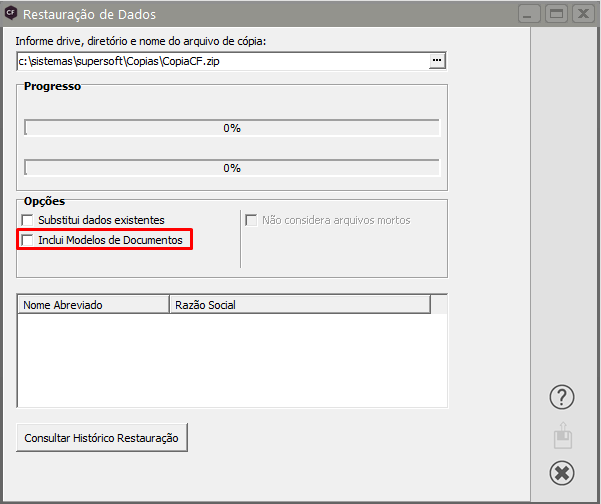The height and width of the screenshot is (504, 601).
Task: Click the help question mark icon
Action: coord(562,397)
